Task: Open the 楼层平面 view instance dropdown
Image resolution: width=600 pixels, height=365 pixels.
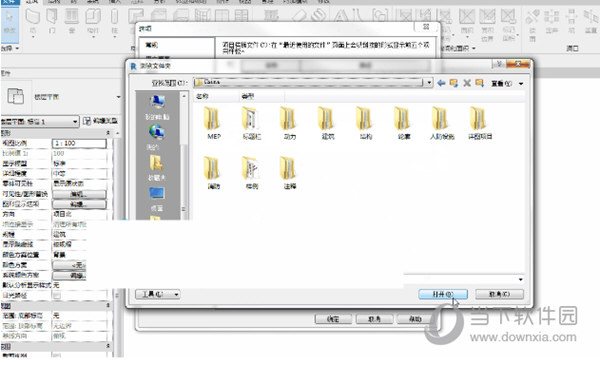Action: click(x=40, y=122)
